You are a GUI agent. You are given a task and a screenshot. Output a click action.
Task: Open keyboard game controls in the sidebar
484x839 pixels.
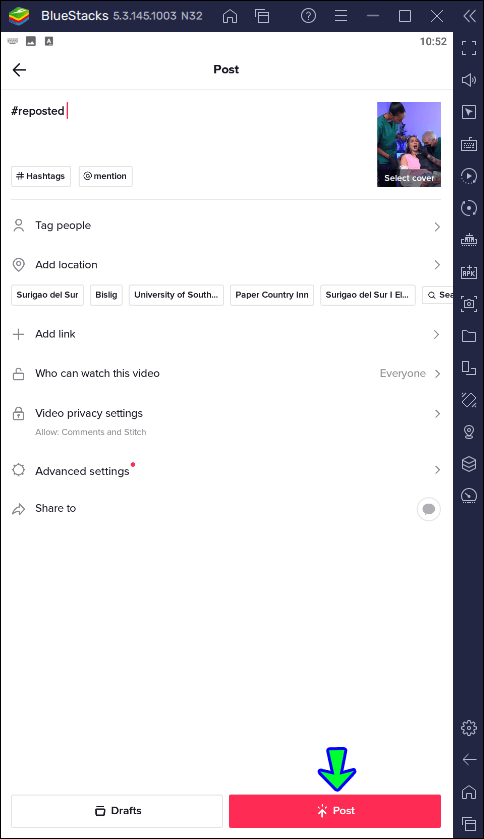click(469, 144)
